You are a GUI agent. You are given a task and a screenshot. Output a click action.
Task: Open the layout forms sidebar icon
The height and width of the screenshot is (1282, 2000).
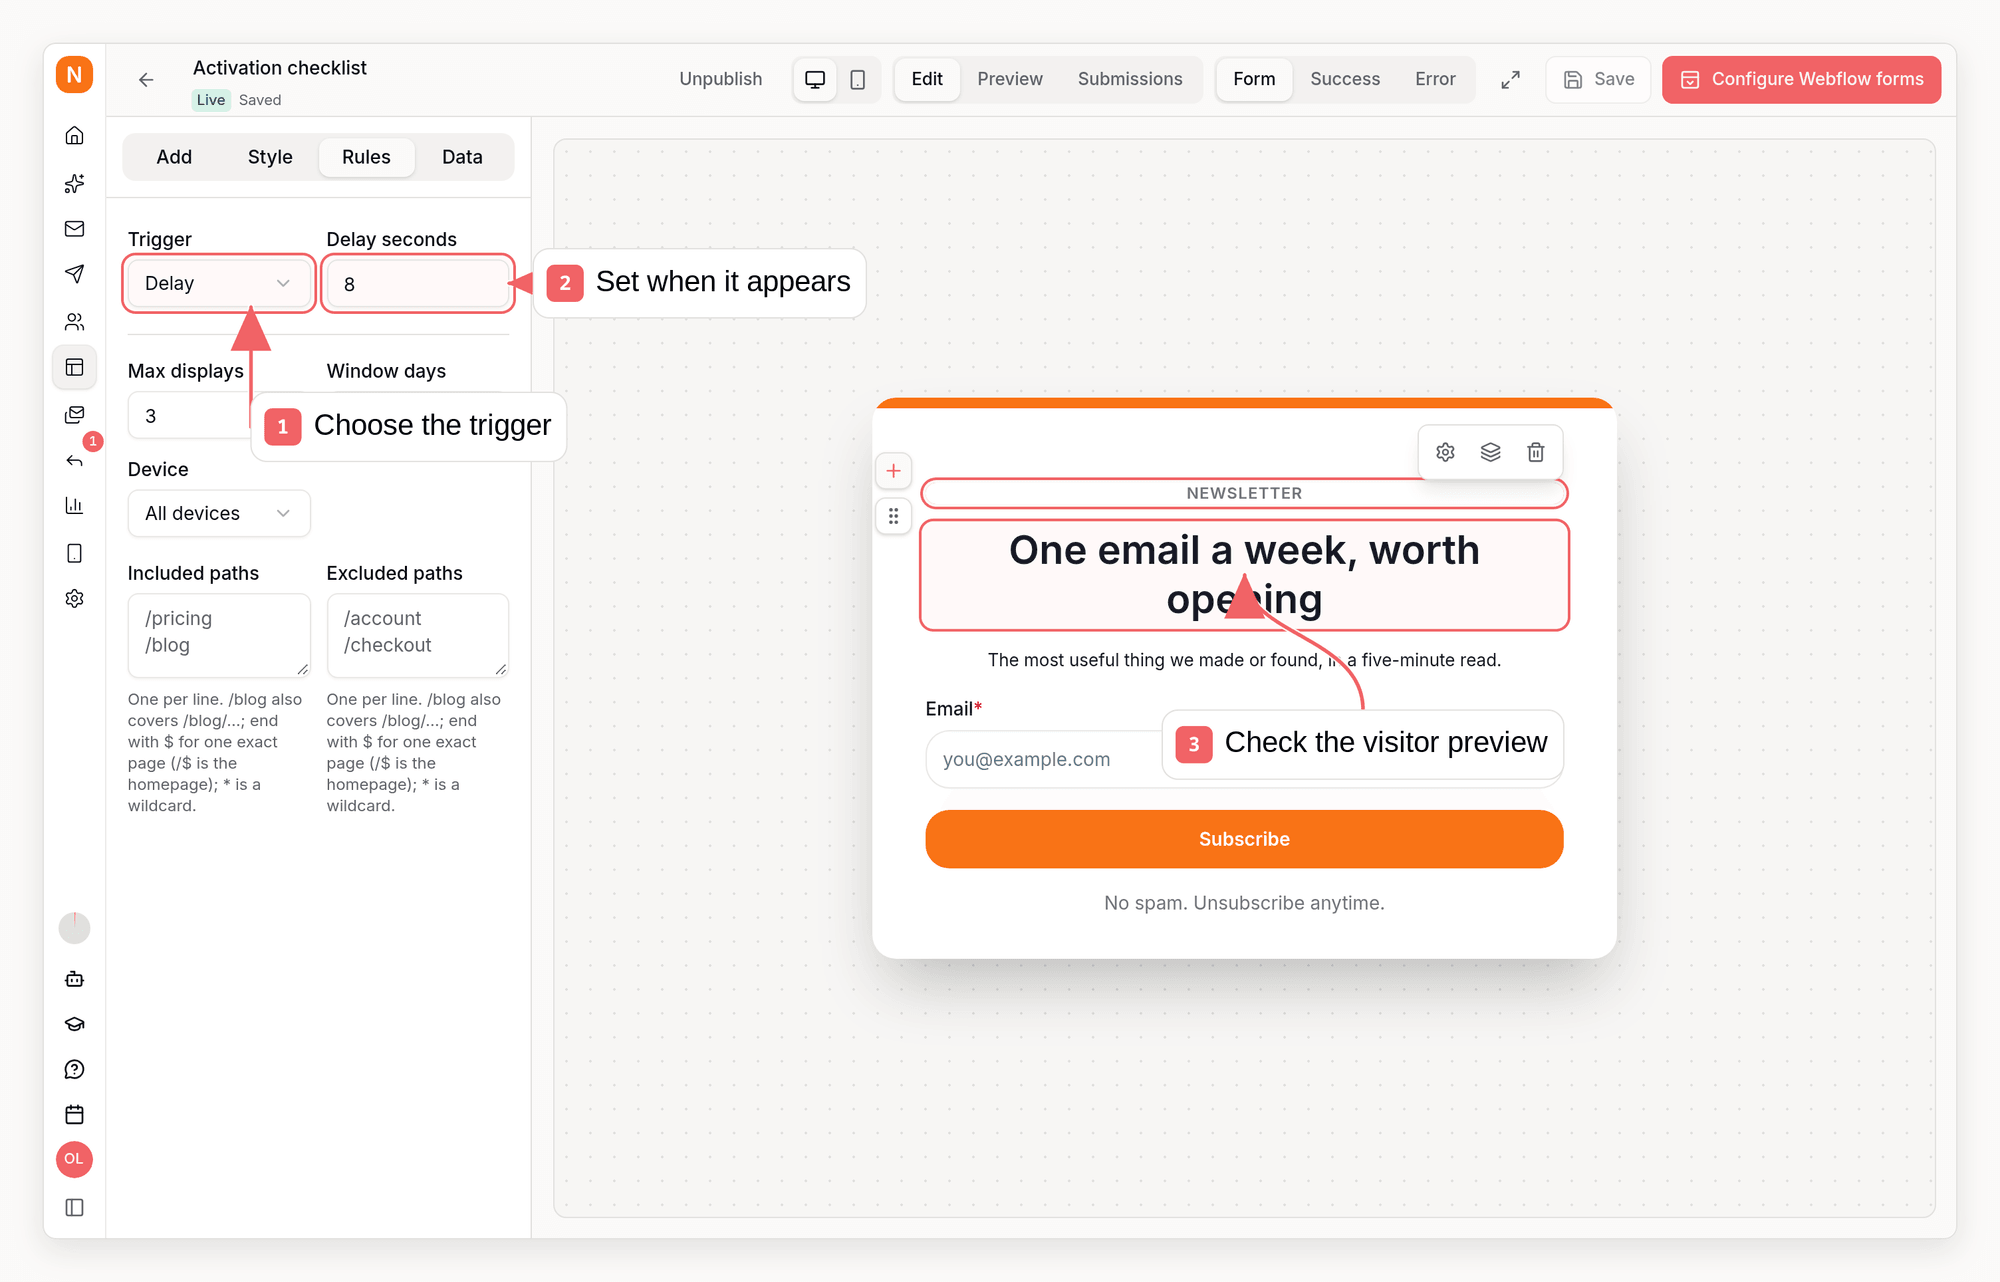pyautogui.click(x=74, y=367)
